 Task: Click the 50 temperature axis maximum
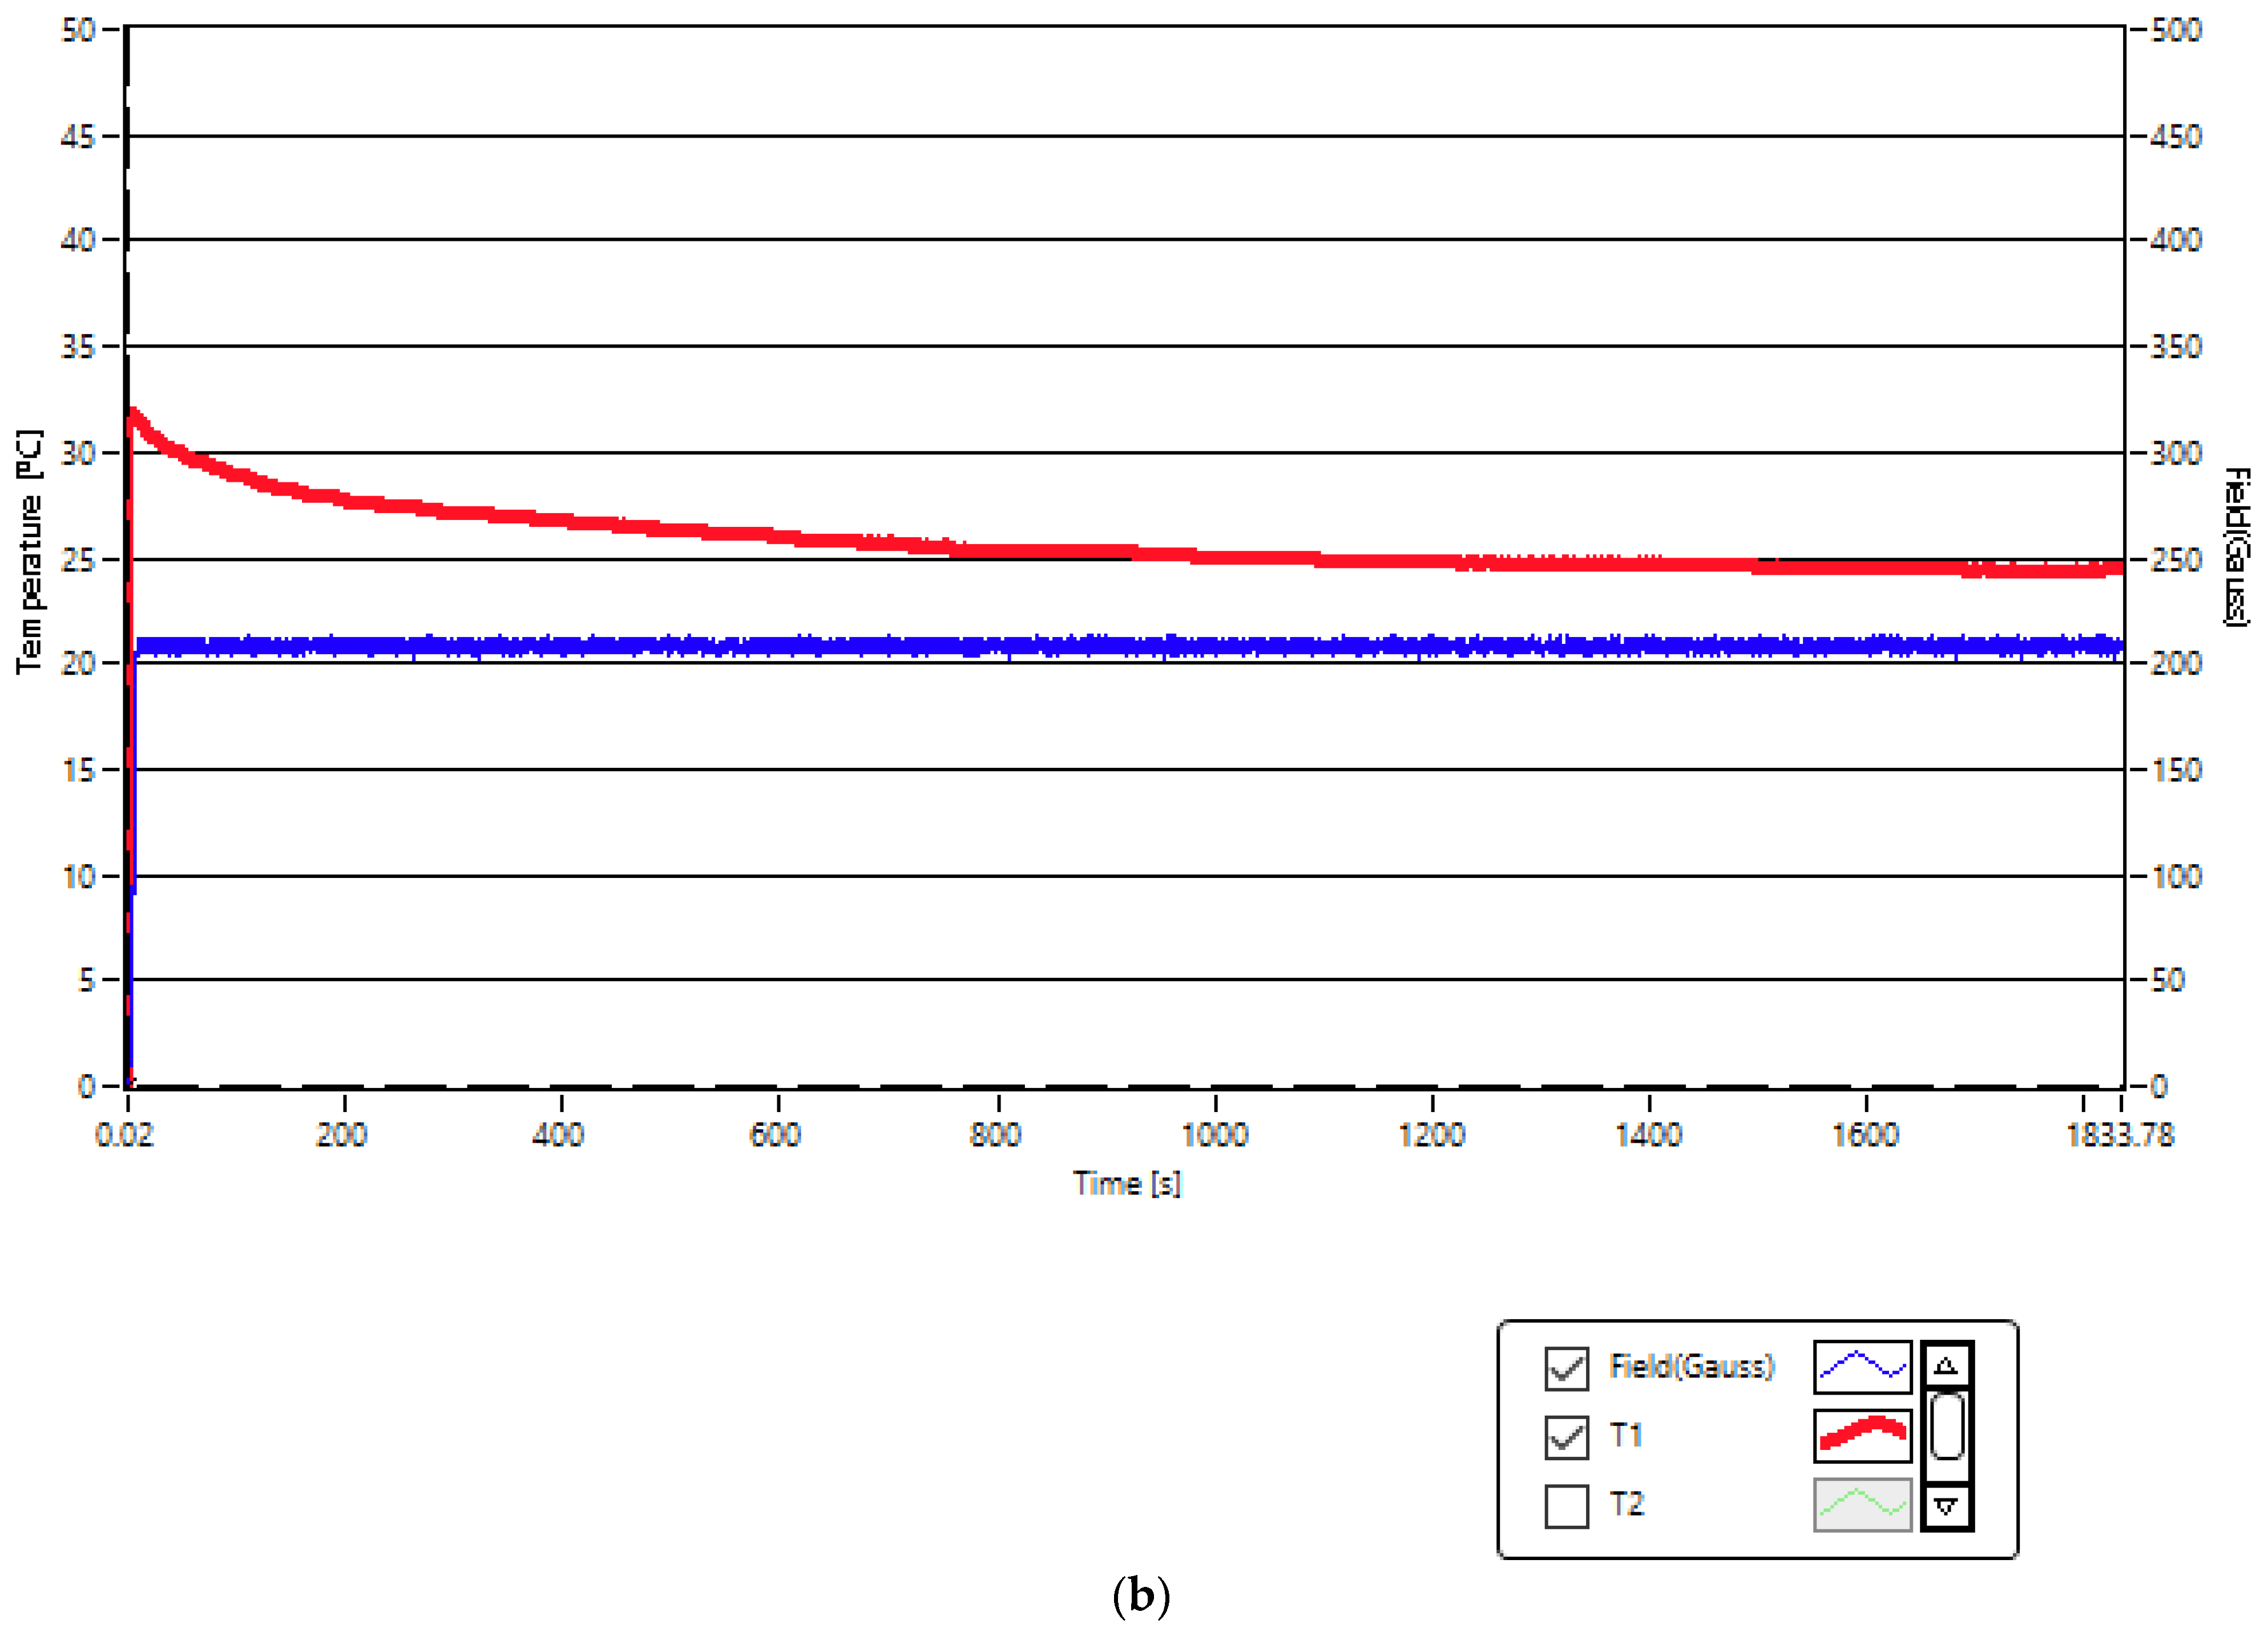78,30
